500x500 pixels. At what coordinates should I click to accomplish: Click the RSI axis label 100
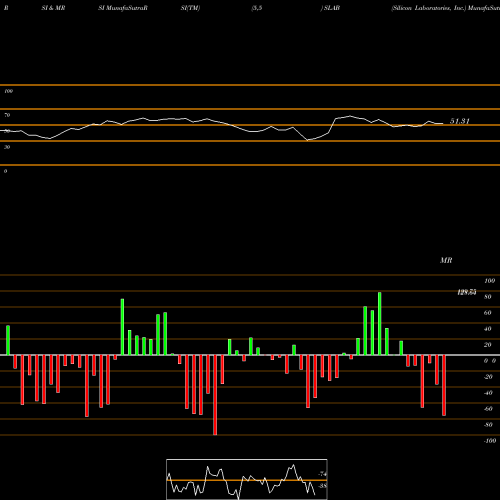[9, 91]
